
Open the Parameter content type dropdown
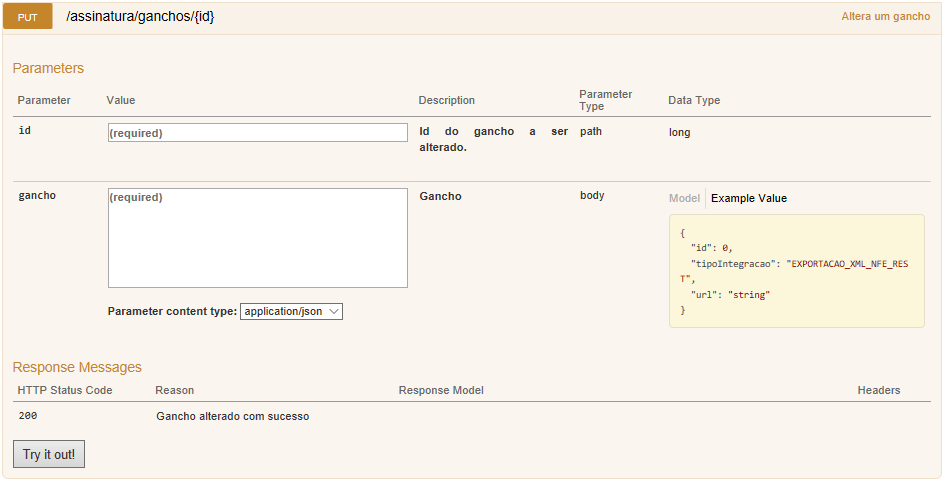point(291,311)
